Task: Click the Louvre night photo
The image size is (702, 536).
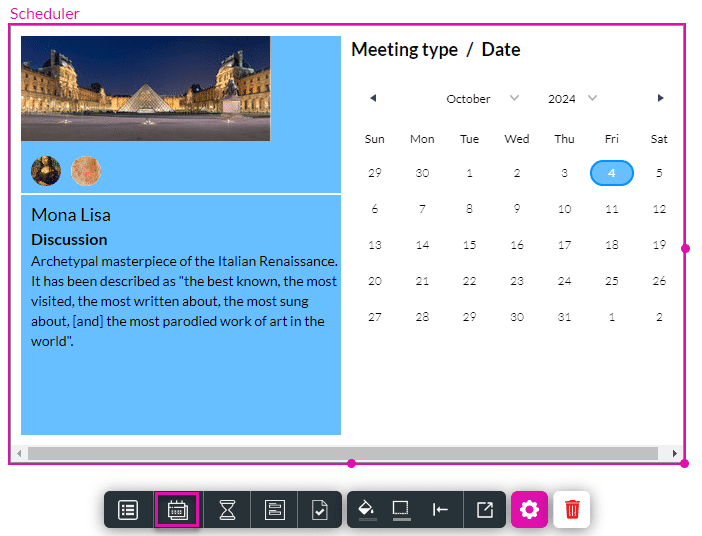Action: coord(146,88)
